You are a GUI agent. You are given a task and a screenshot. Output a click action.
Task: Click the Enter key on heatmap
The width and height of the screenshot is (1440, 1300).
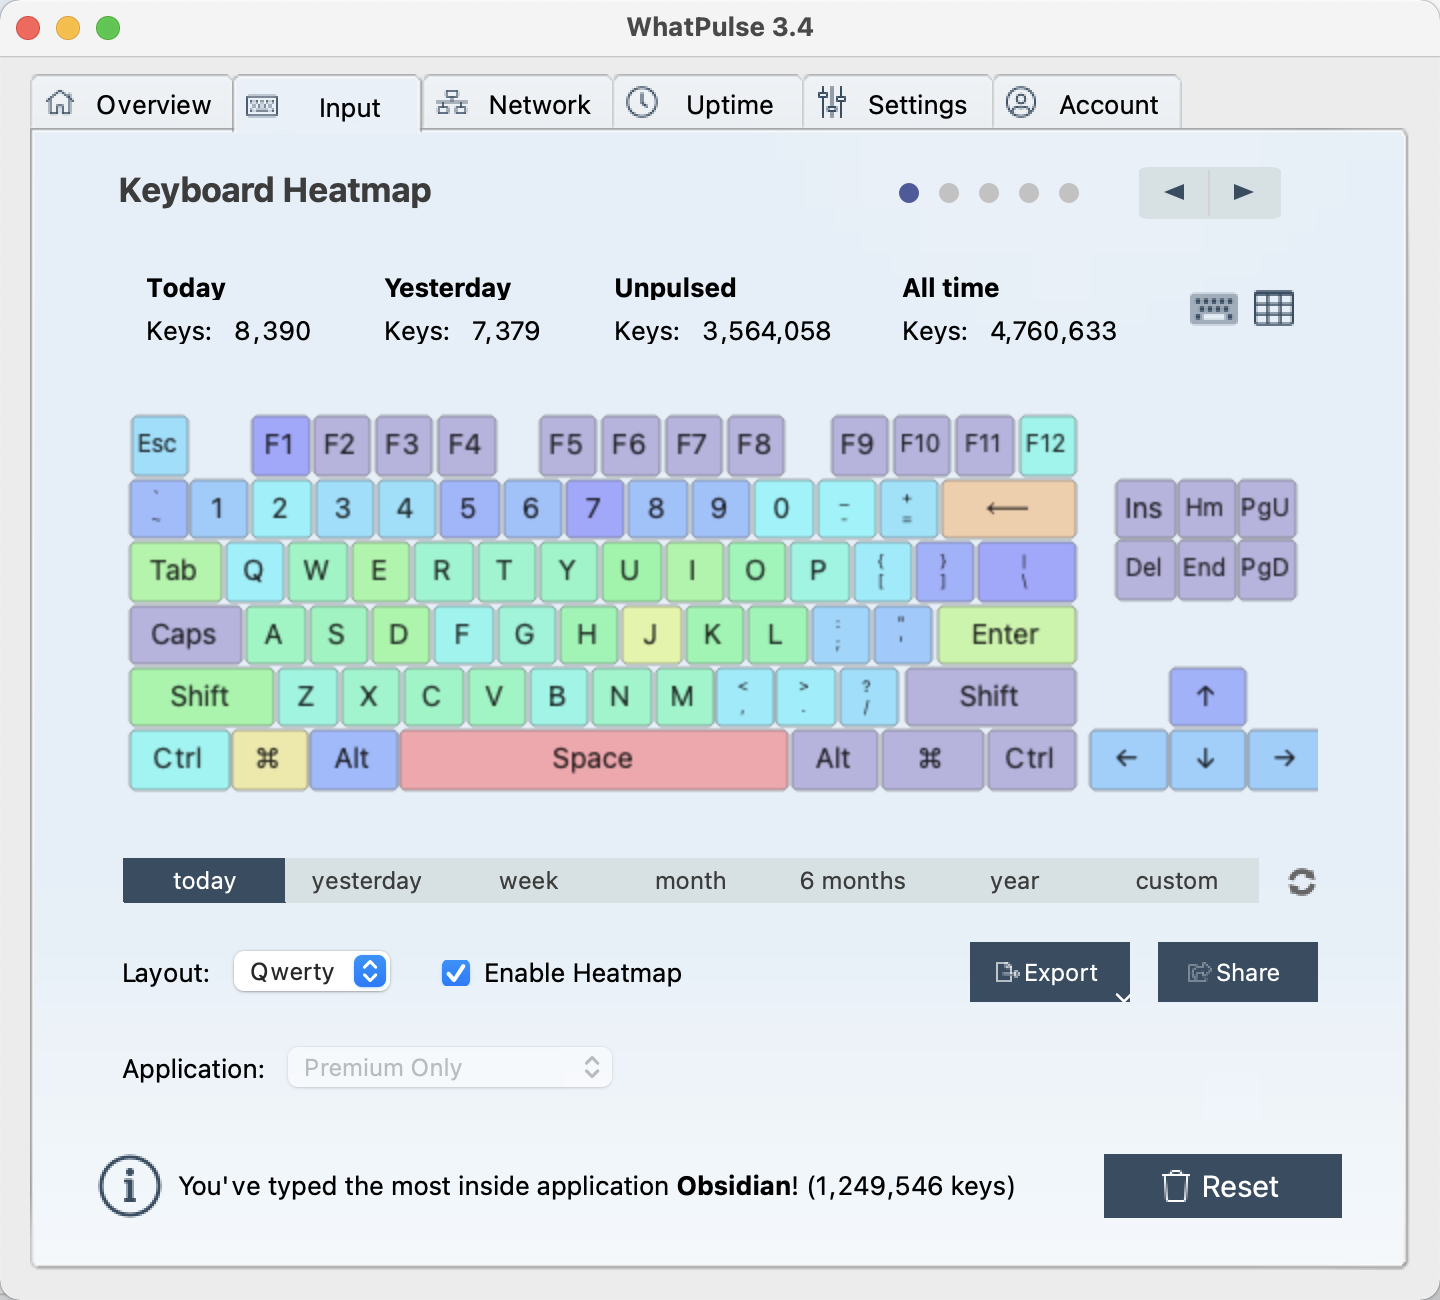[x=1006, y=635]
